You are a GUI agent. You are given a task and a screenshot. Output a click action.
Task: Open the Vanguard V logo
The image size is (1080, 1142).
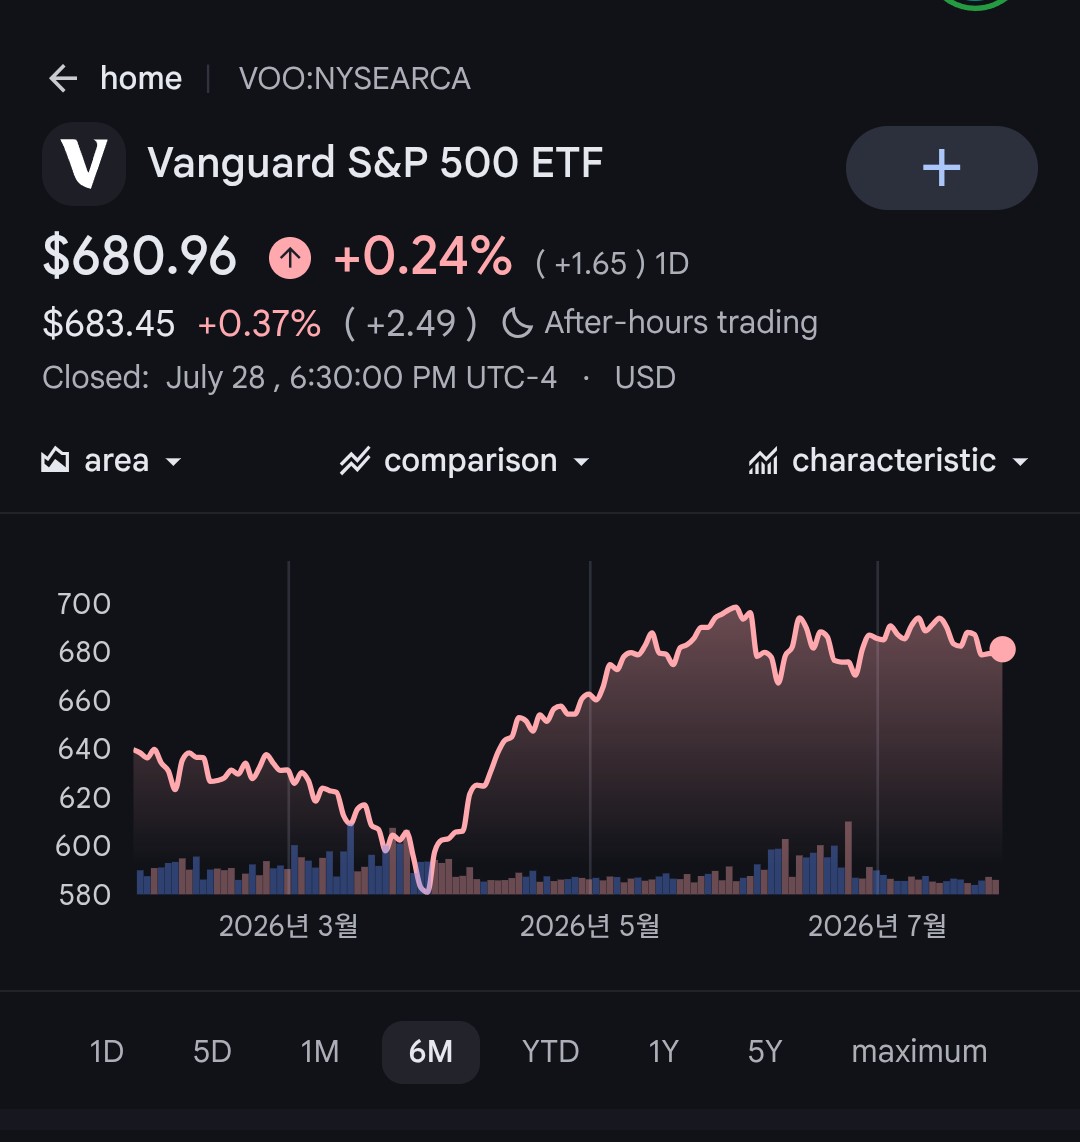(84, 163)
